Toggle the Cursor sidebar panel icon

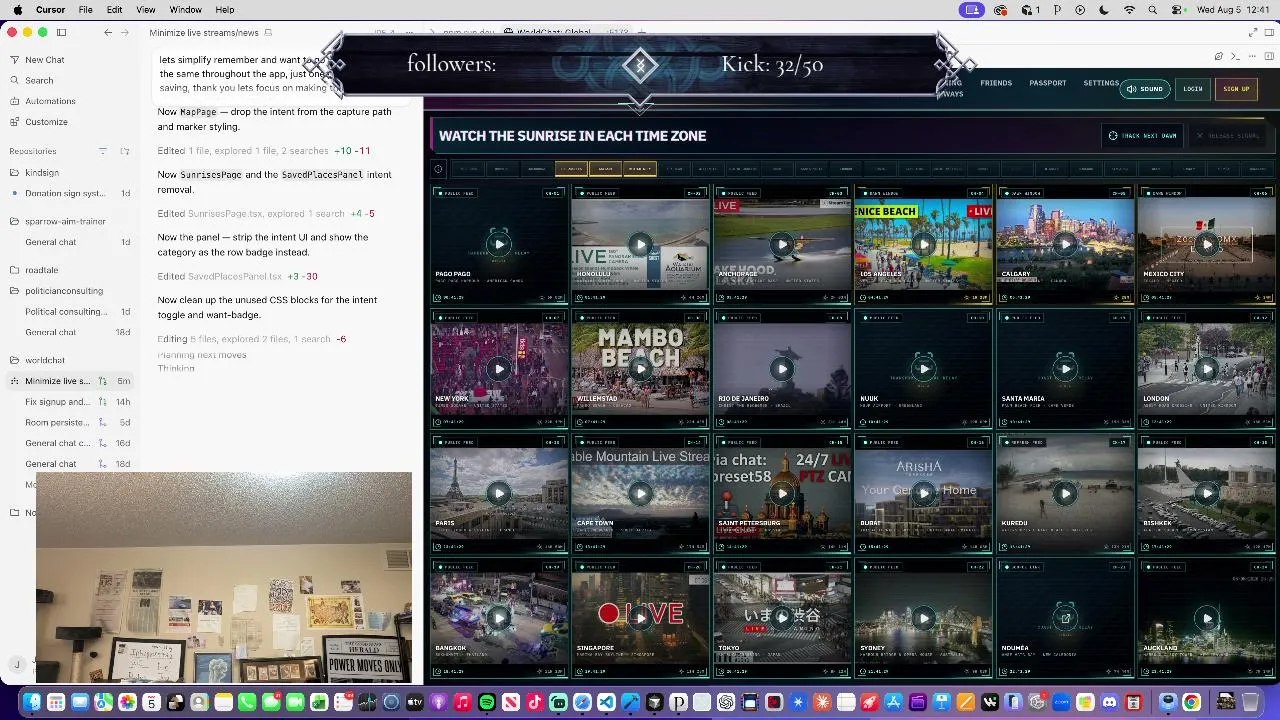[61, 32]
